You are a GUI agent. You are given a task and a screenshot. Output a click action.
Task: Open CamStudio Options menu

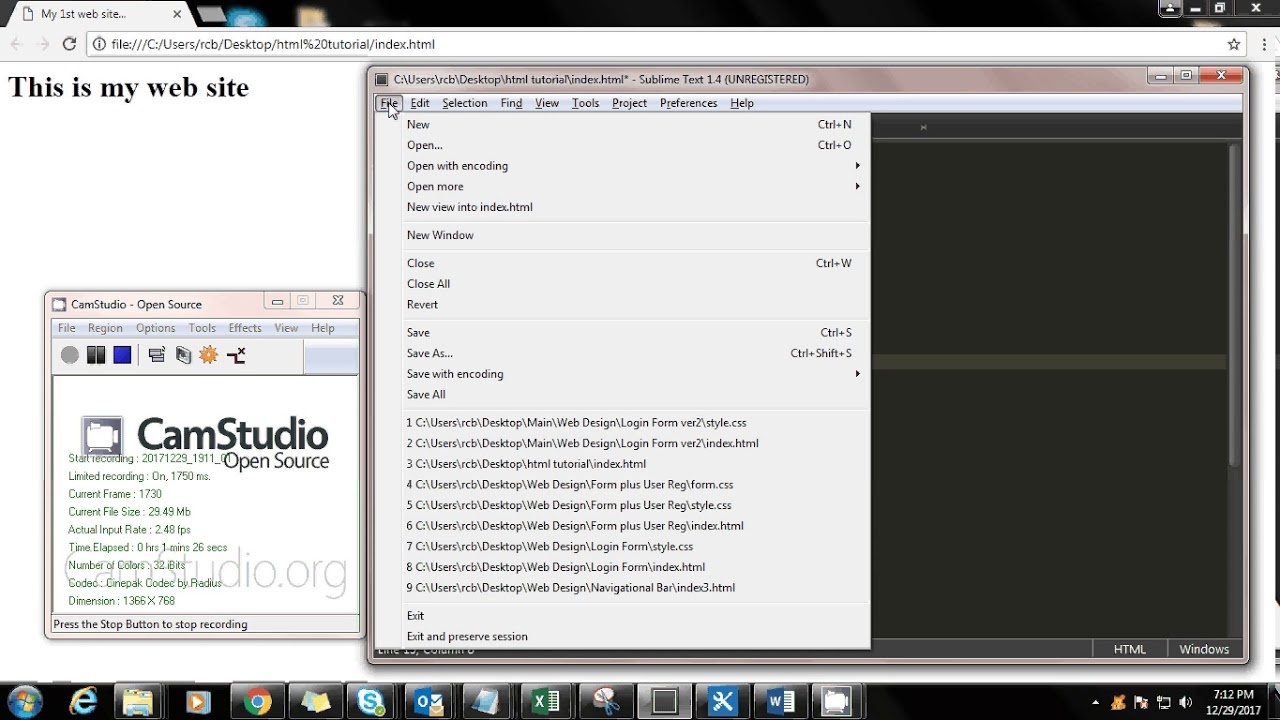155,328
